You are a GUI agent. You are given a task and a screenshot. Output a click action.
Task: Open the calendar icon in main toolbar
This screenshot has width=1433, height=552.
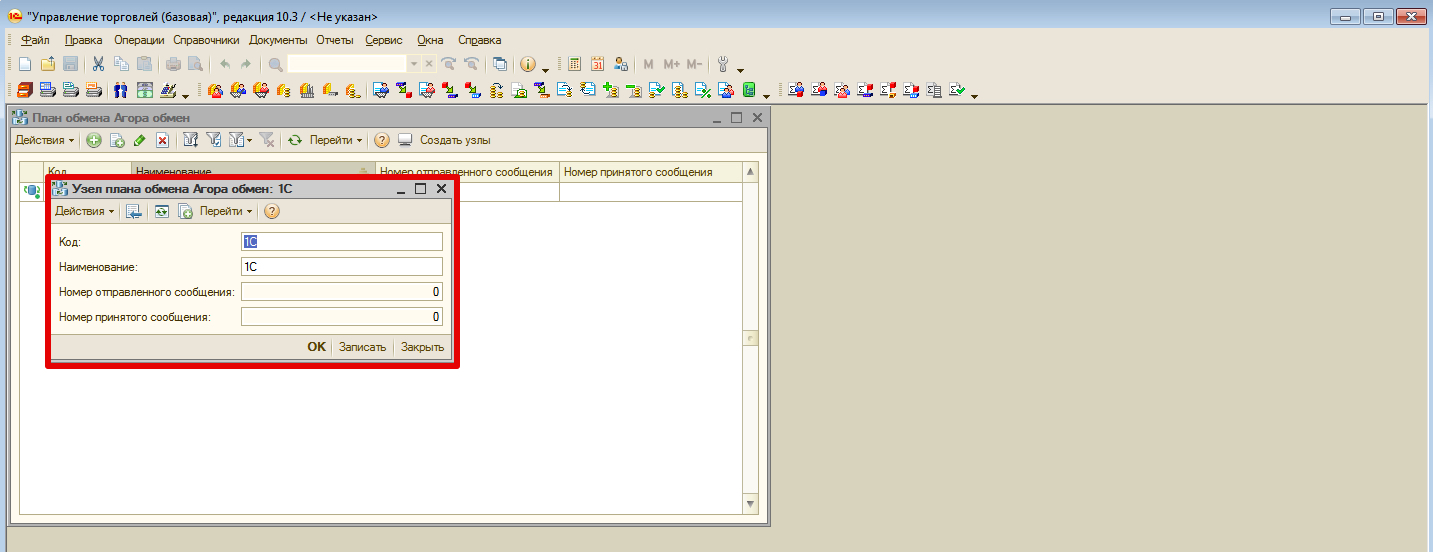[598, 64]
